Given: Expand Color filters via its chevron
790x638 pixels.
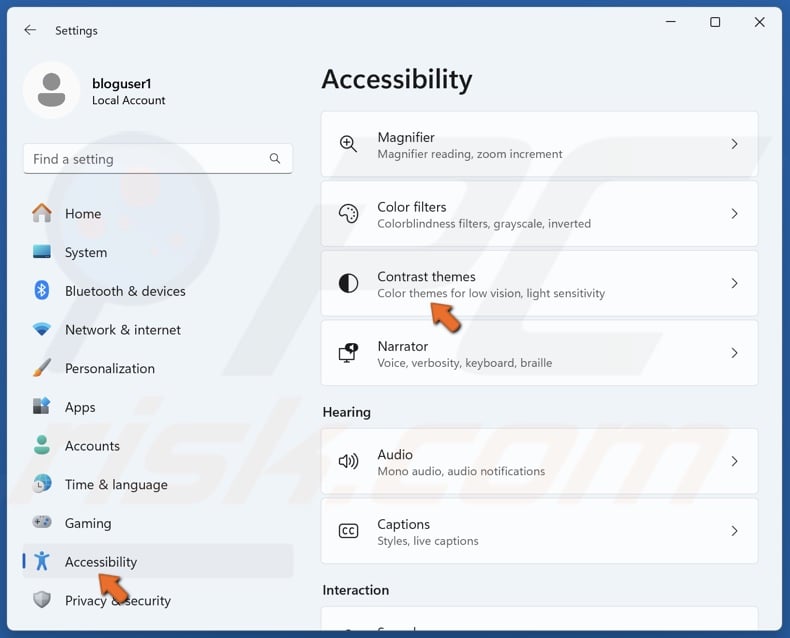Looking at the screenshot, I should click(x=734, y=214).
